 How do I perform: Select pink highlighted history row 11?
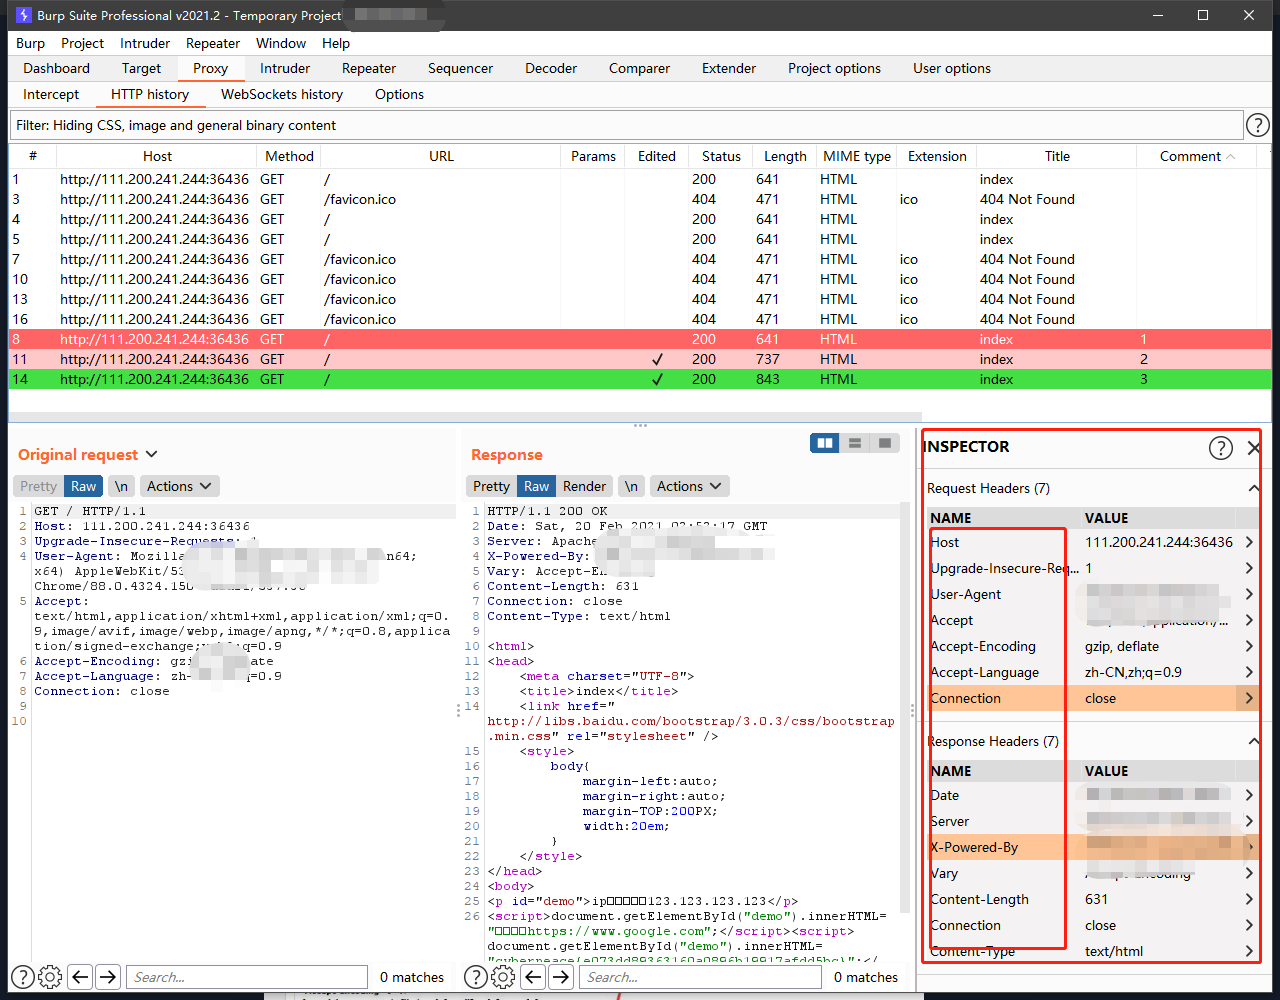click(640, 359)
